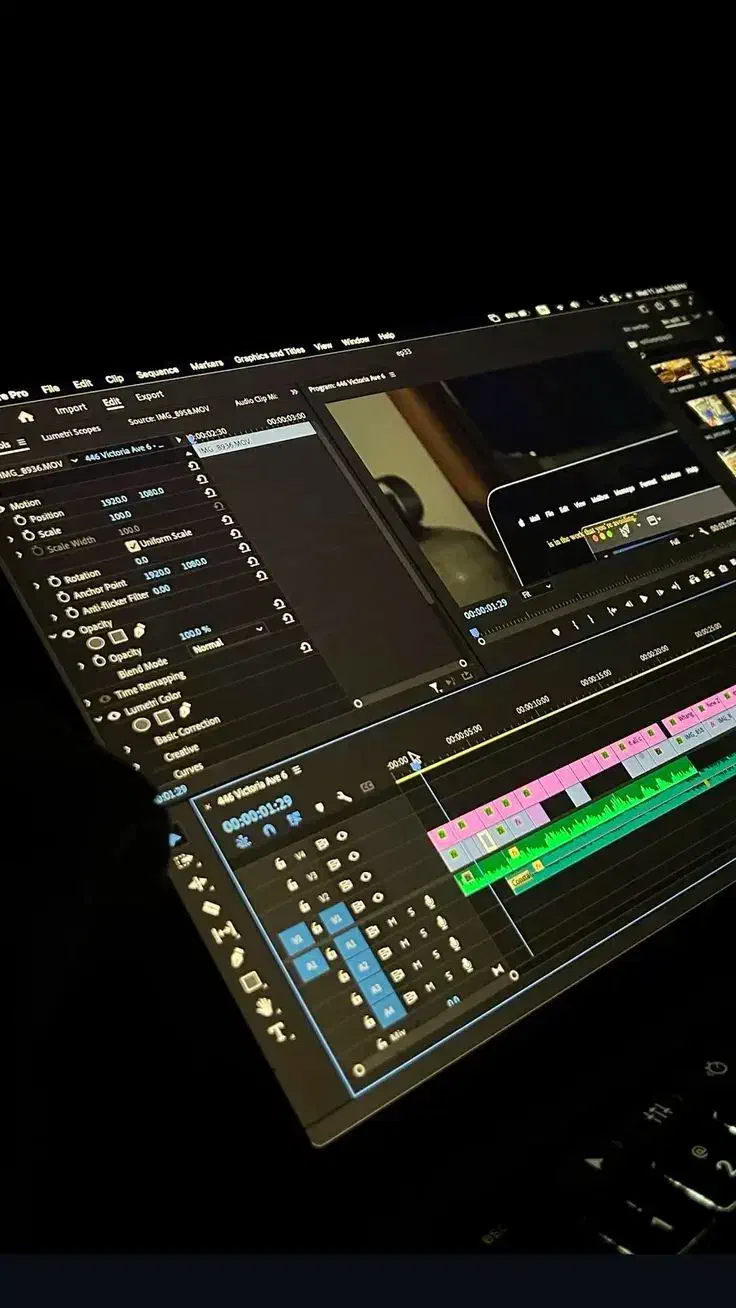This screenshot has height=1308, width=736.
Task: Collapse the Opacity effect section
Action: 52,635
